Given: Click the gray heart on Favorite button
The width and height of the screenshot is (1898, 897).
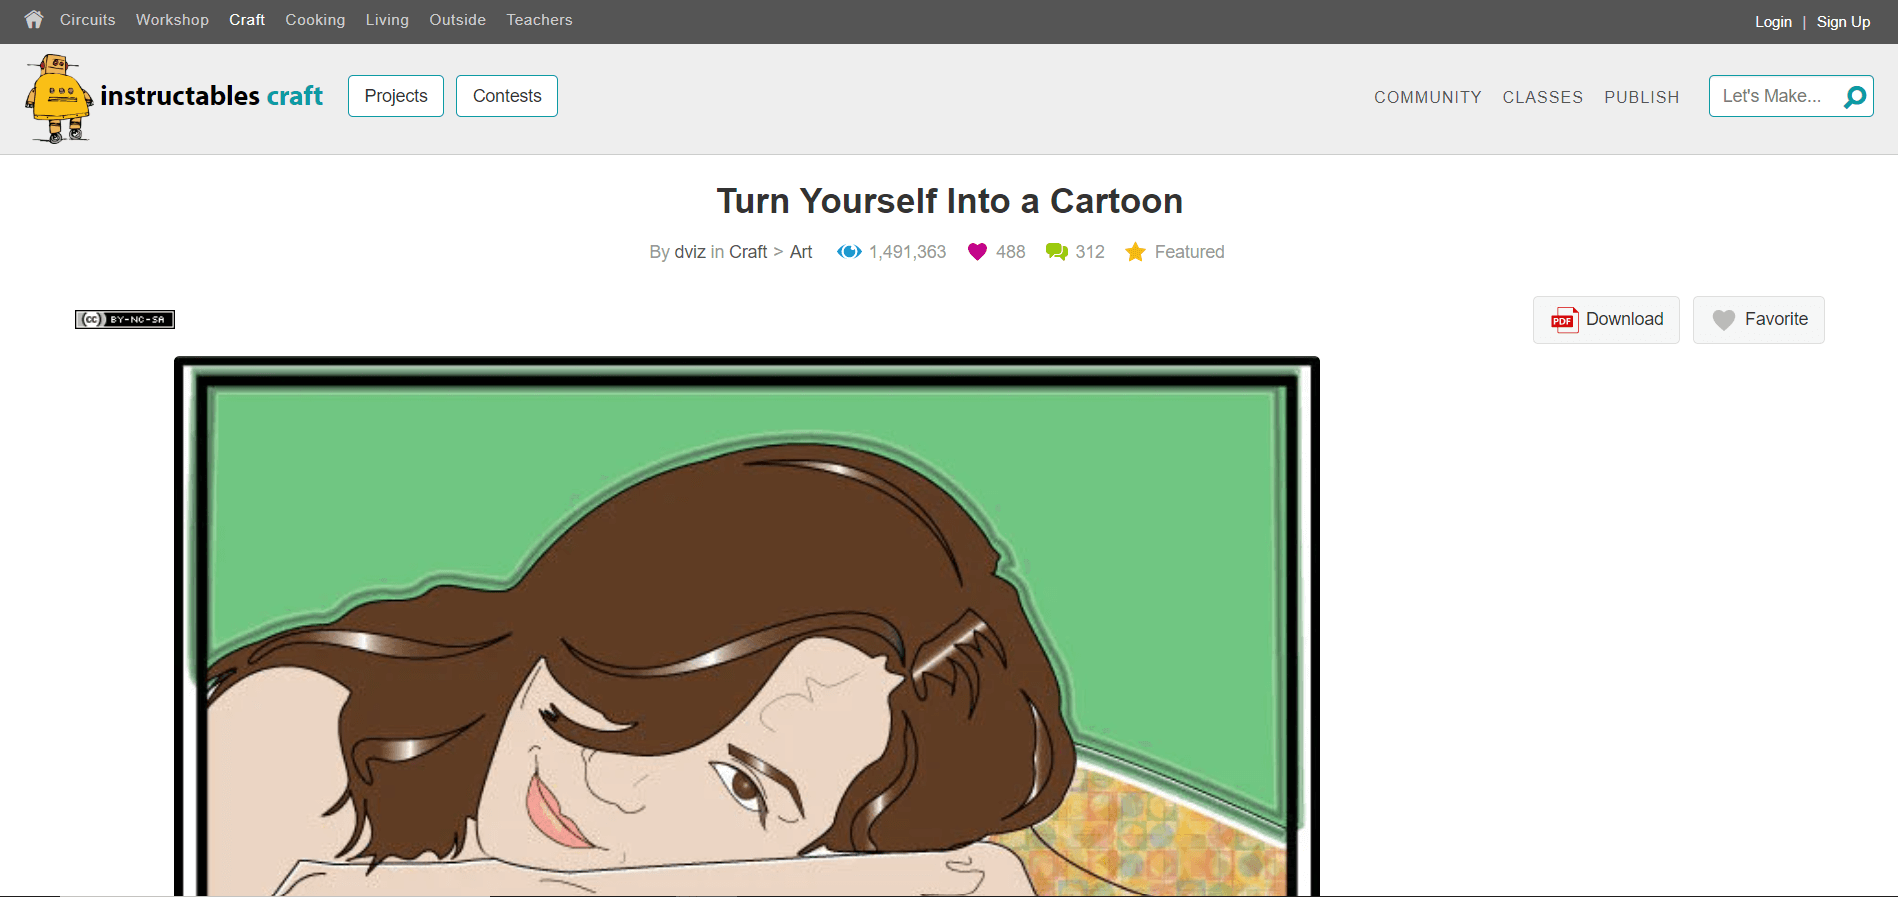Looking at the screenshot, I should (x=1724, y=320).
